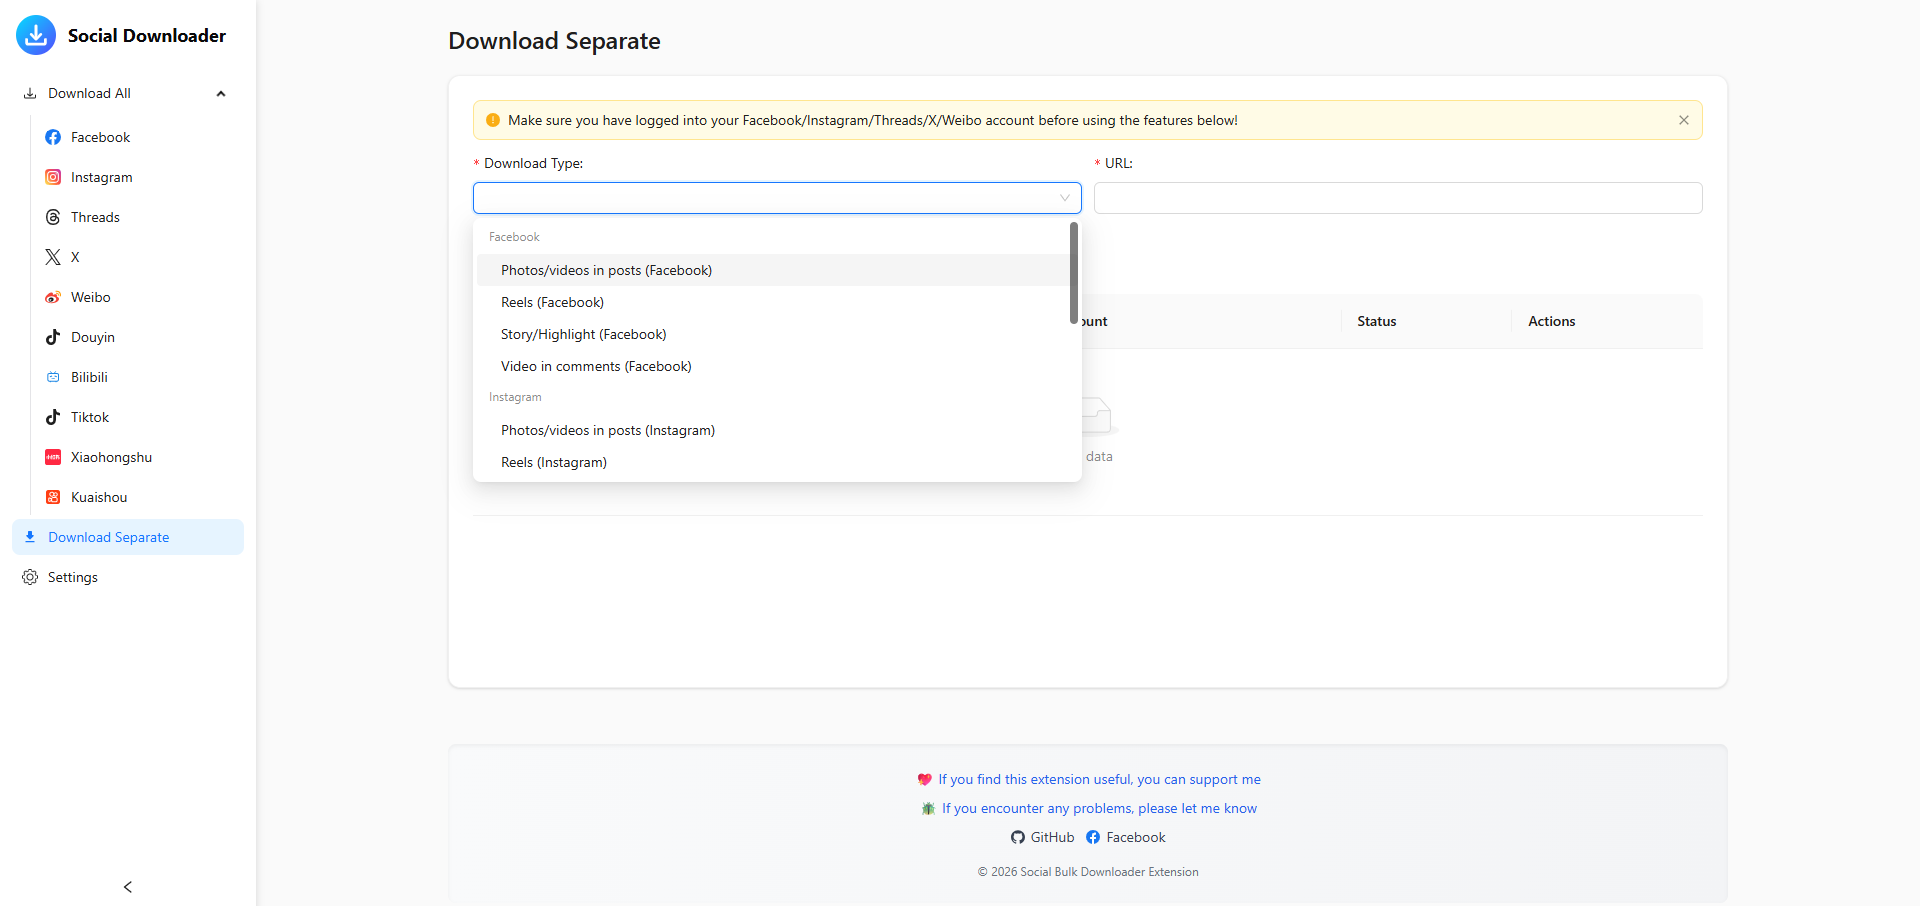Click the dropdown list scrollbar

[1074, 273]
